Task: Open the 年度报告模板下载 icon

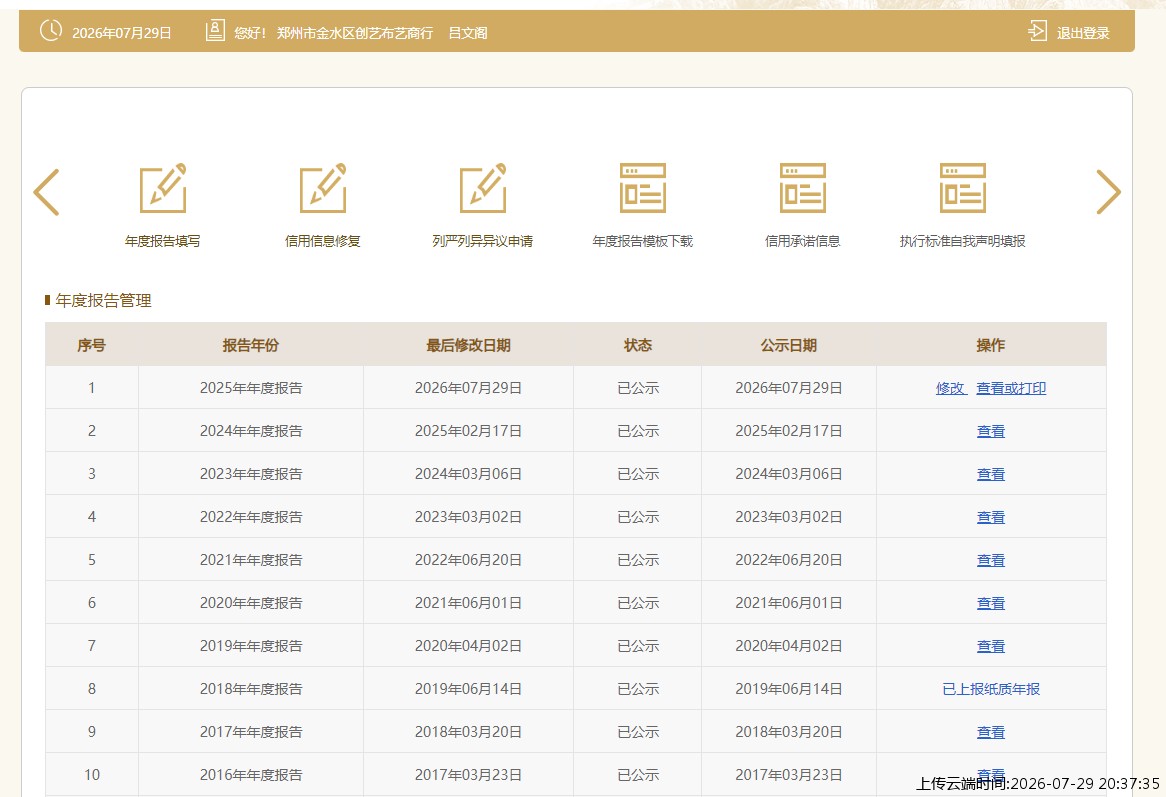Action: click(642, 188)
